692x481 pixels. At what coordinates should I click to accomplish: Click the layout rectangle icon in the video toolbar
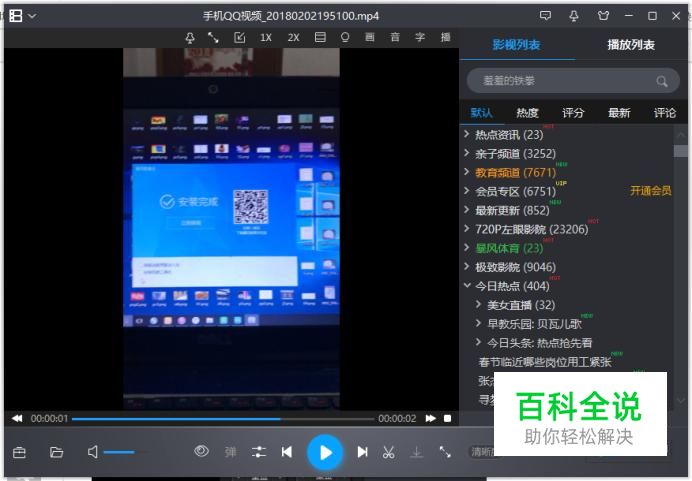tap(320, 37)
